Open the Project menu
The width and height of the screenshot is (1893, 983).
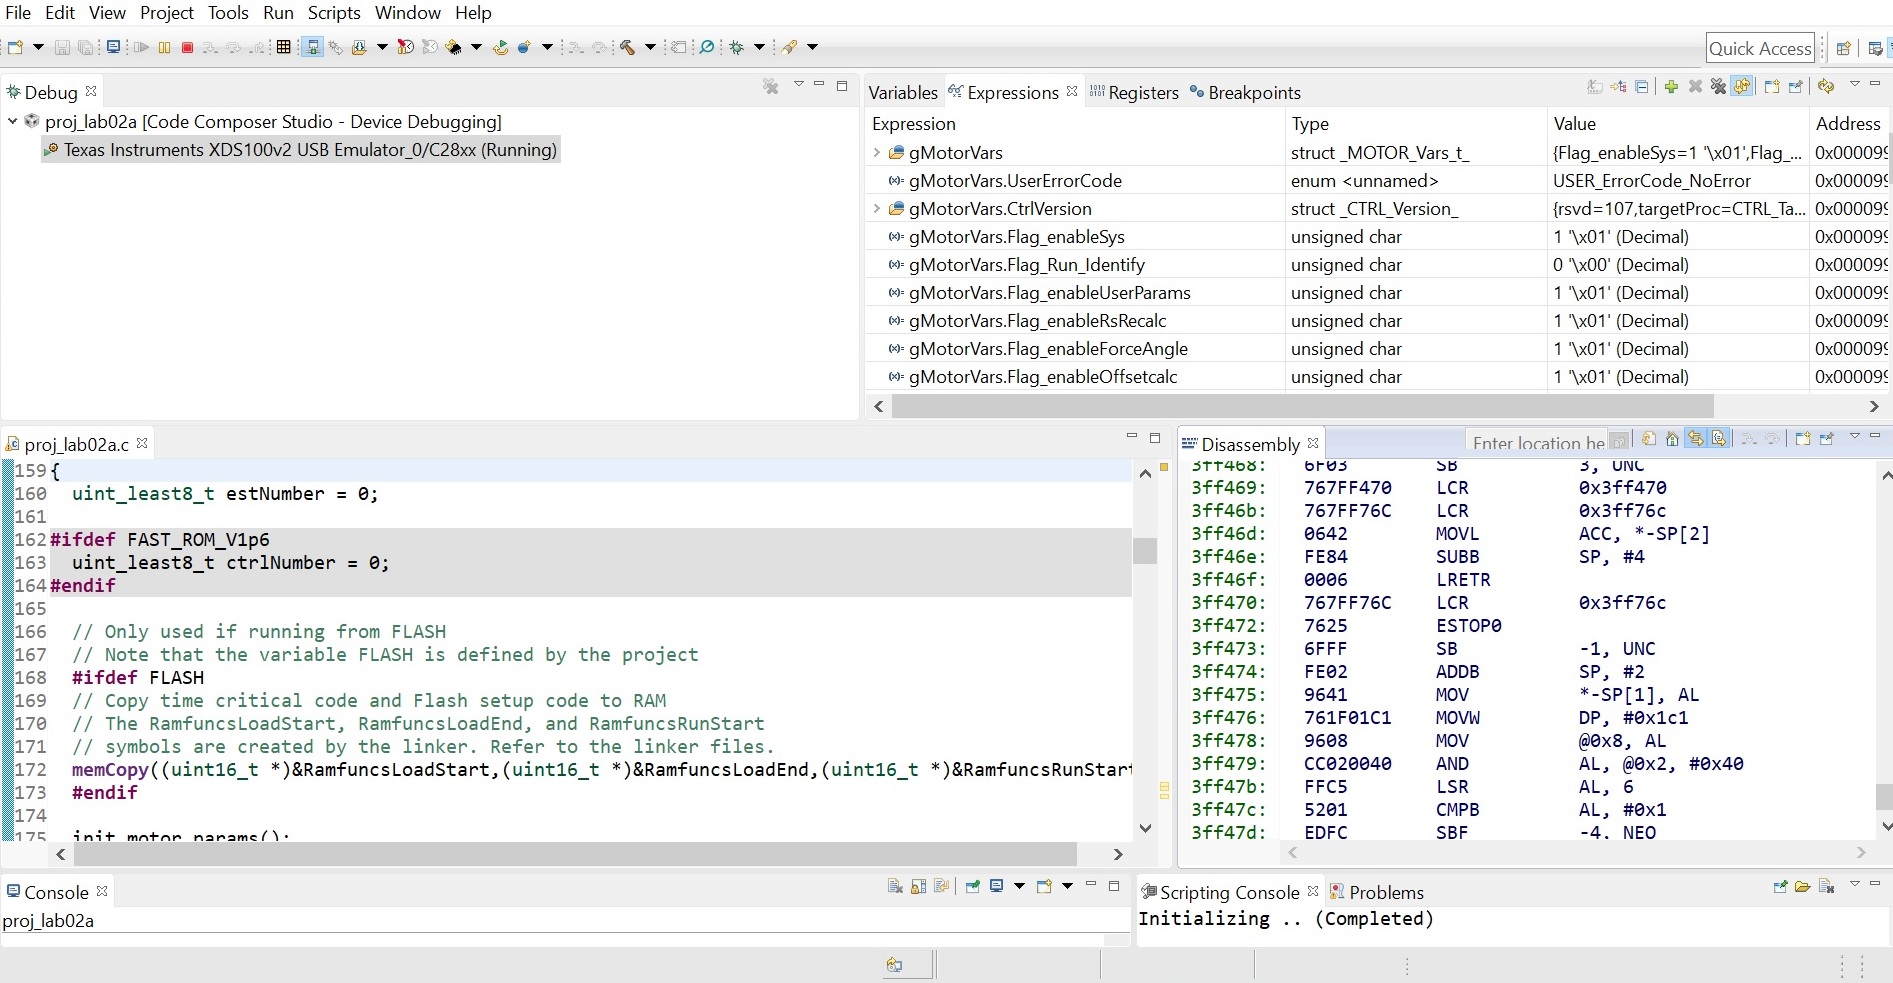(x=167, y=12)
